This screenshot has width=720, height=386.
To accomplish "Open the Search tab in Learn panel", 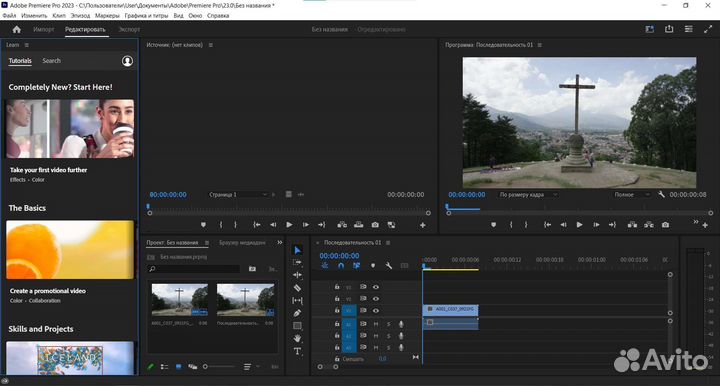I will click(x=51, y=61).
